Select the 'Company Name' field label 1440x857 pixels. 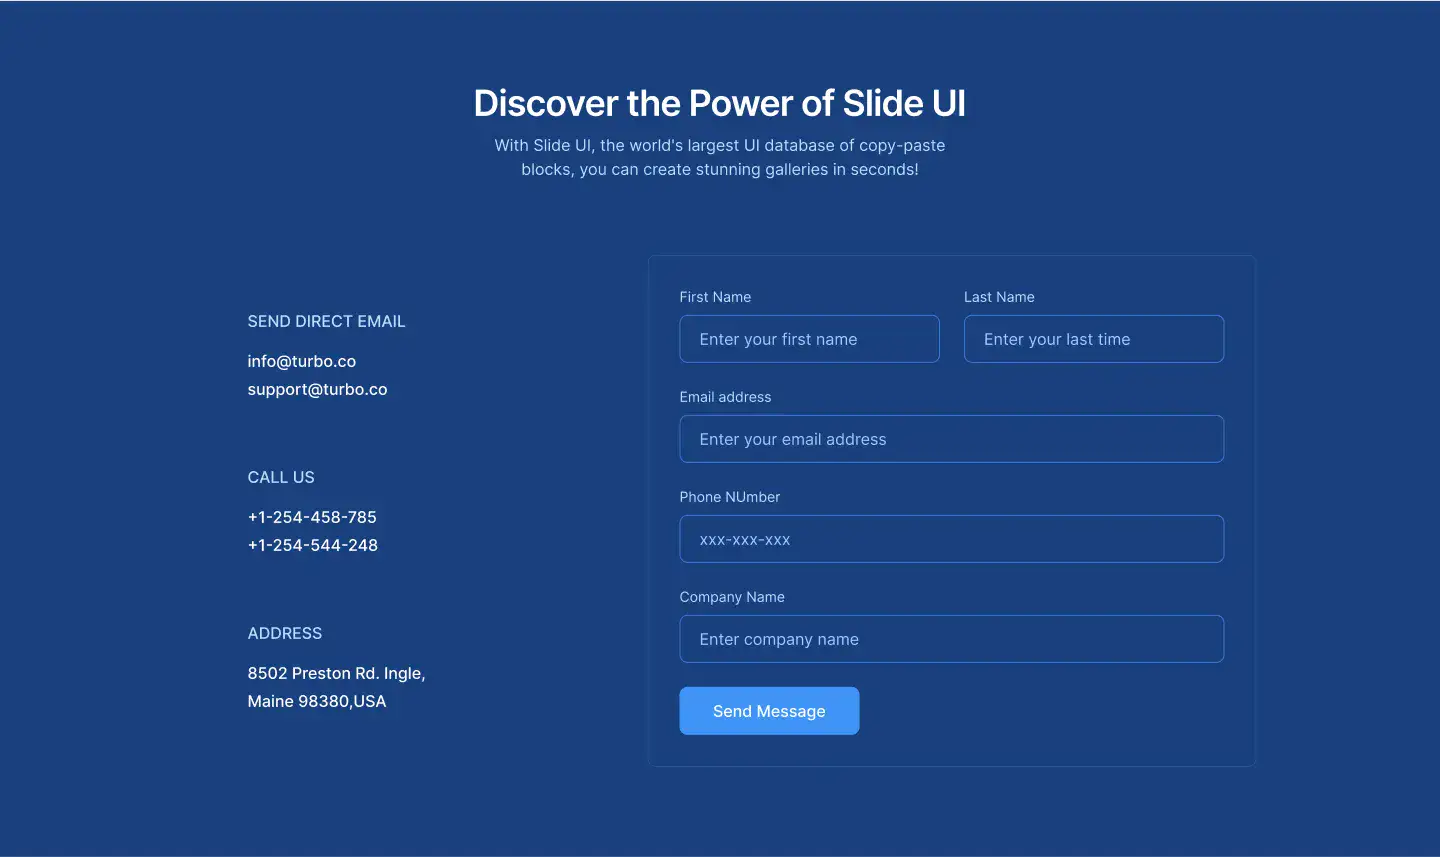pyautogui.click(x=732, y=597)
